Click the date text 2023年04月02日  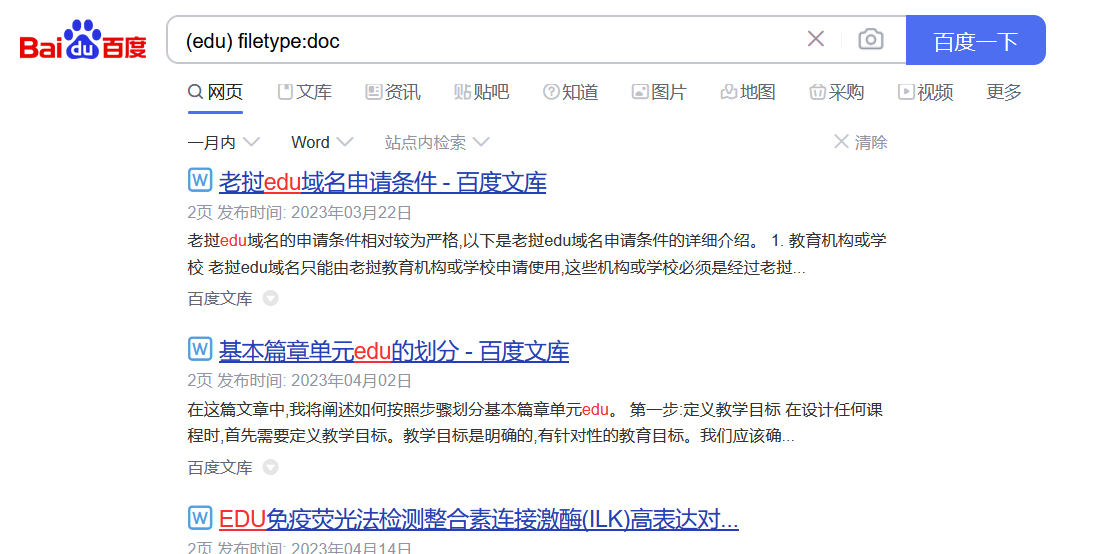(351, 381)
